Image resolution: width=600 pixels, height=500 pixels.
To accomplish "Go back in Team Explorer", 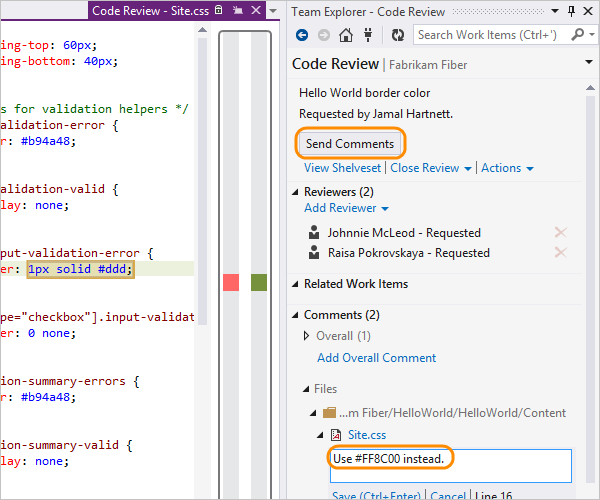I will click(x=302, y=35).
